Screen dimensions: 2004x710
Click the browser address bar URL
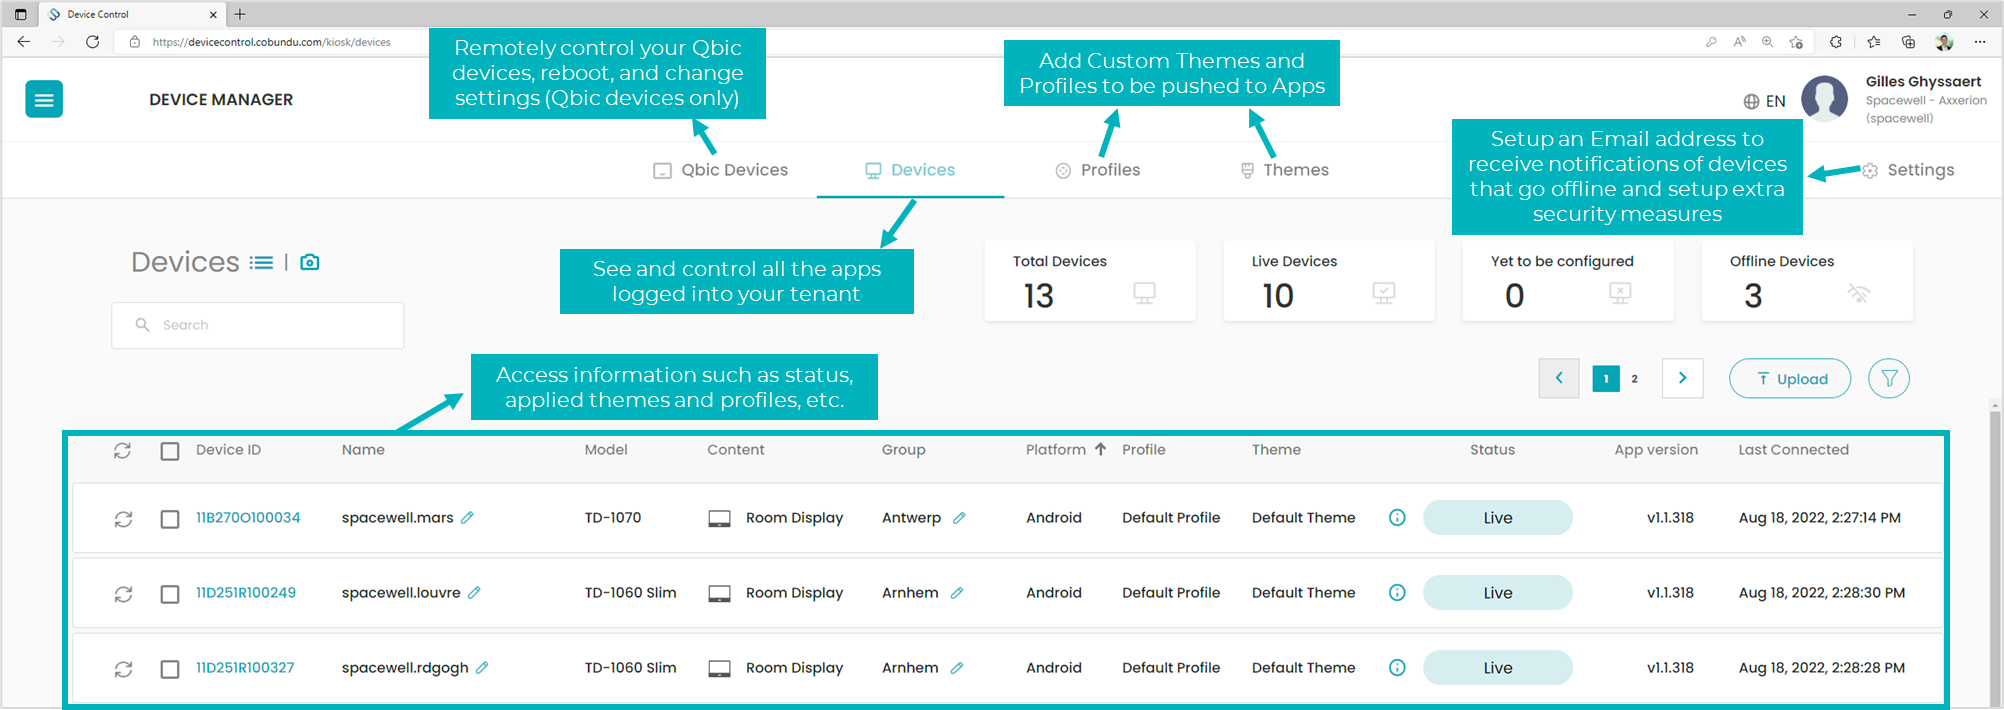271,42
